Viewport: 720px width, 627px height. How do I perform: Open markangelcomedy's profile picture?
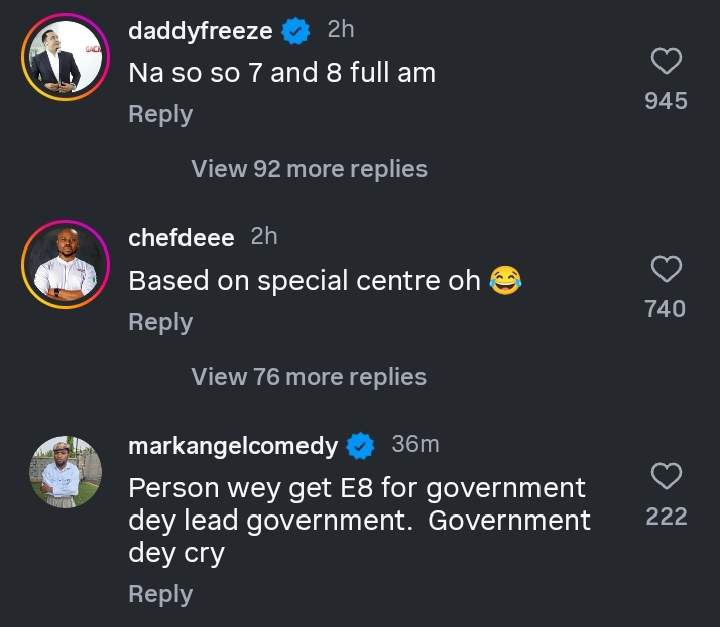coord(65,471)
